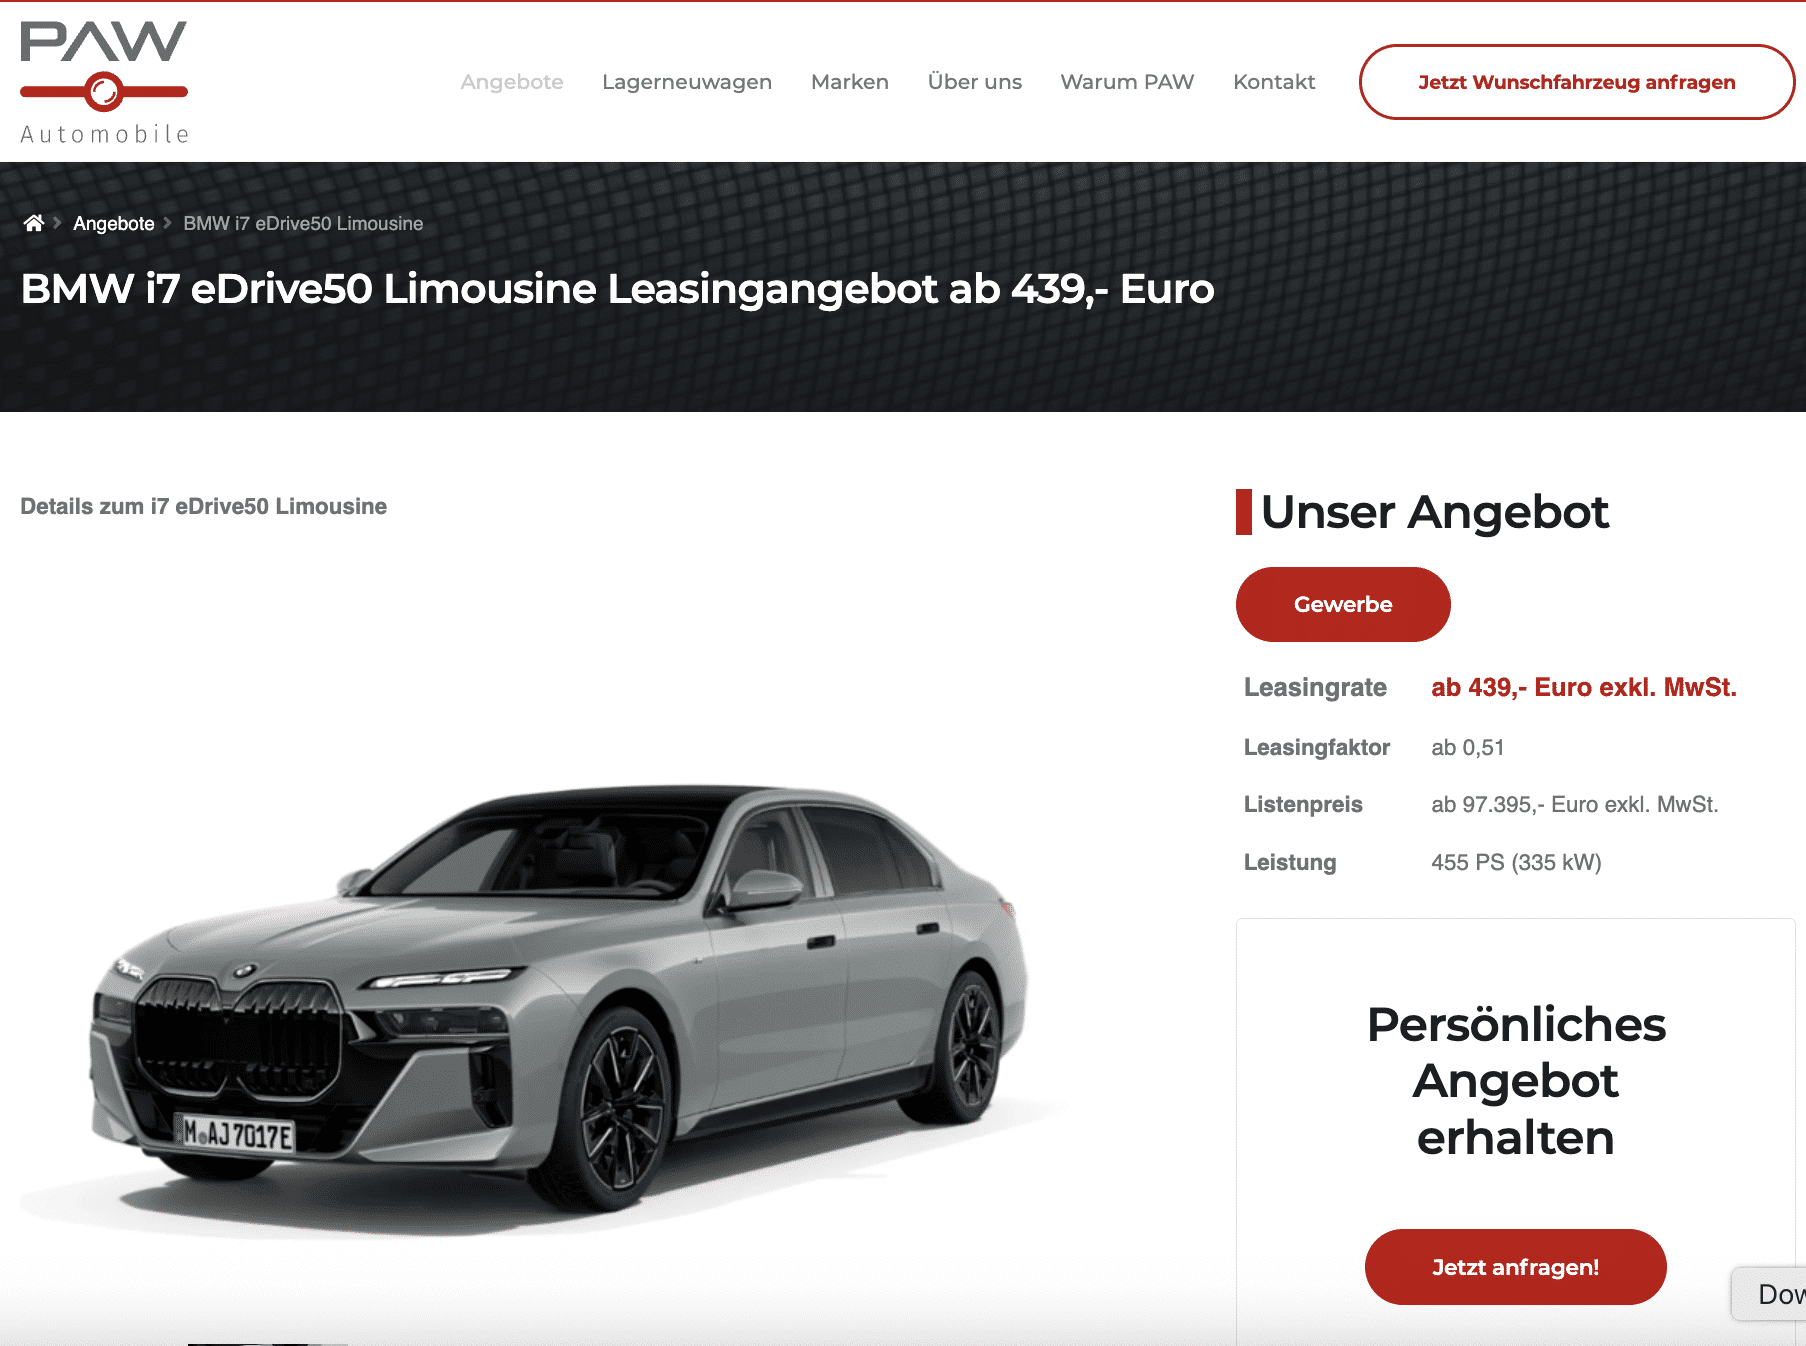Open the Marken navigation item
Viewport: 1806px width, 1346px height.
[850, 82]
